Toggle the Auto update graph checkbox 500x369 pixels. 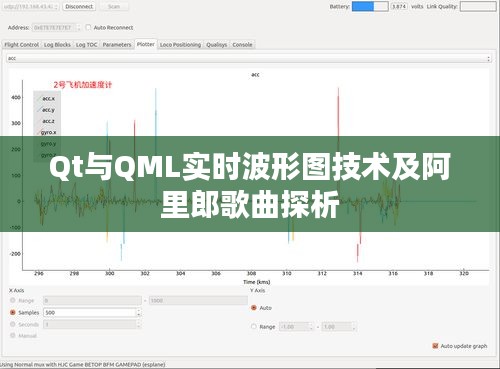(435, 346)
